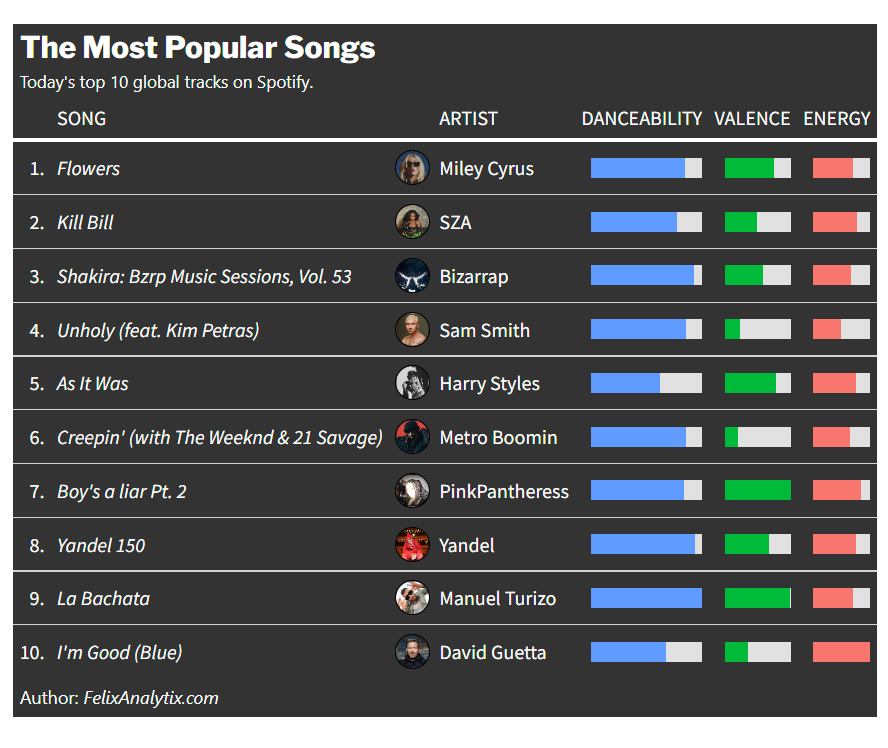Image resolution: width=888 pixels, height=748 pixels.
Task: Click PinkPantheress artist avatar
Action: [412, 491]
